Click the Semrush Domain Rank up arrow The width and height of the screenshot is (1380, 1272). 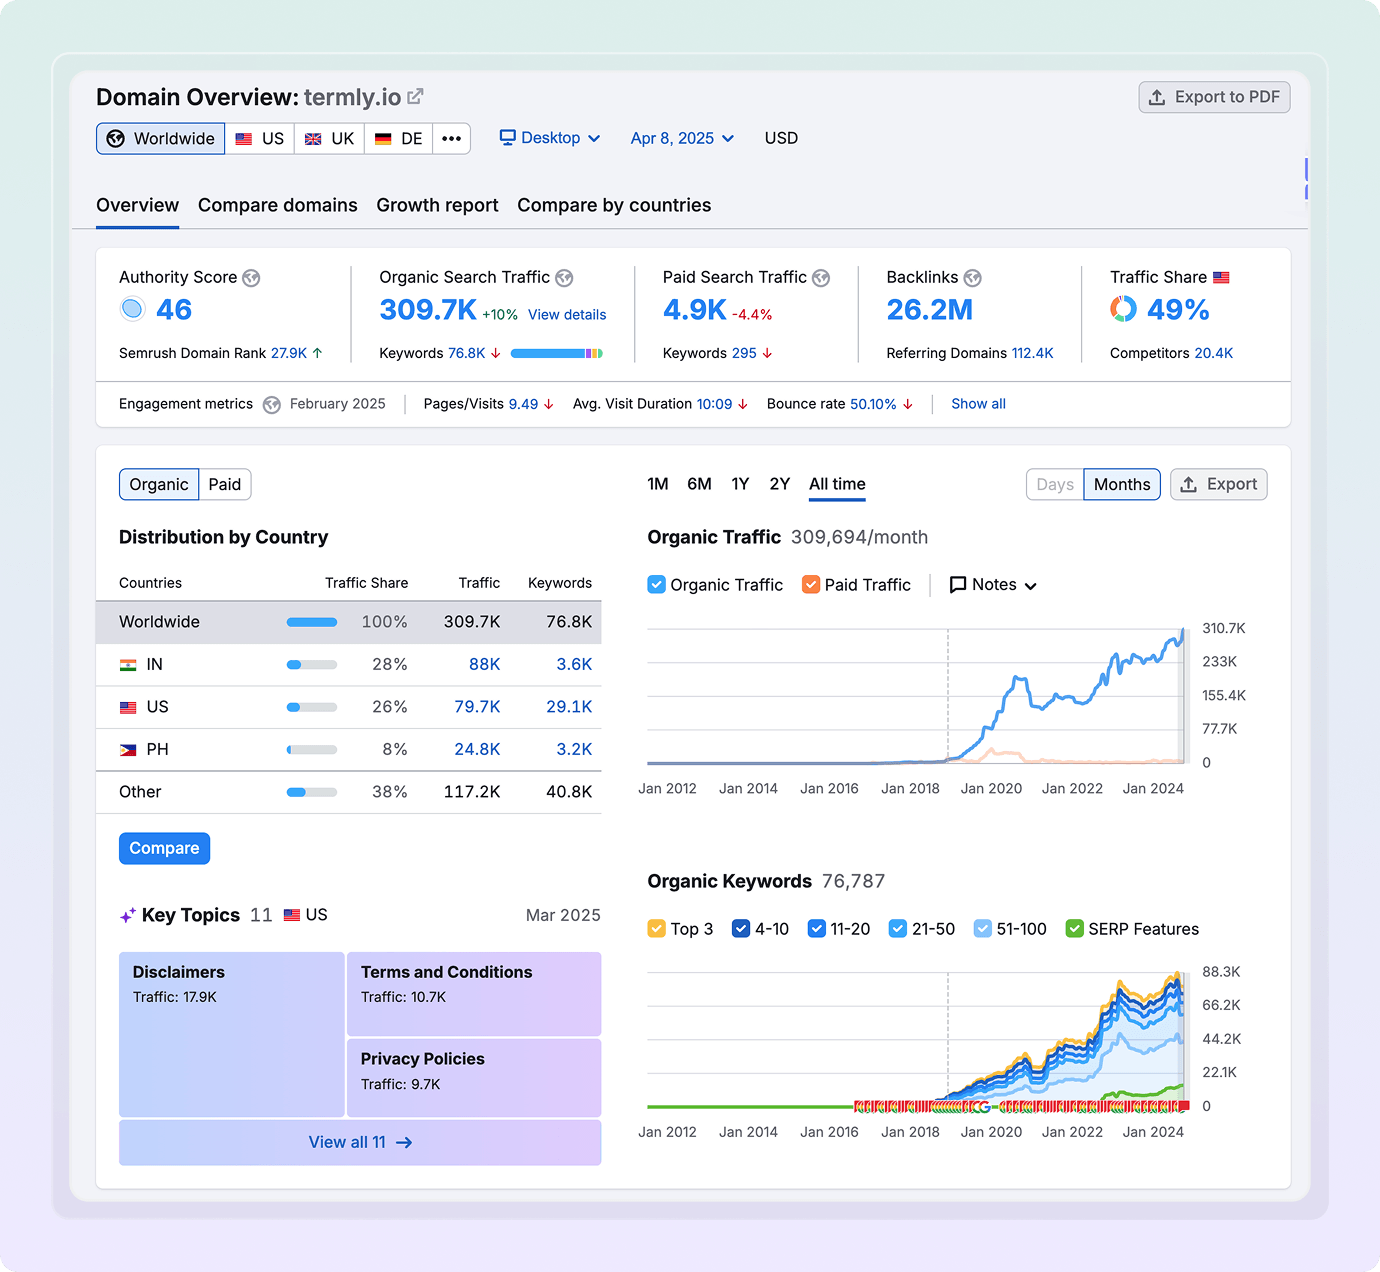(317, 353)
